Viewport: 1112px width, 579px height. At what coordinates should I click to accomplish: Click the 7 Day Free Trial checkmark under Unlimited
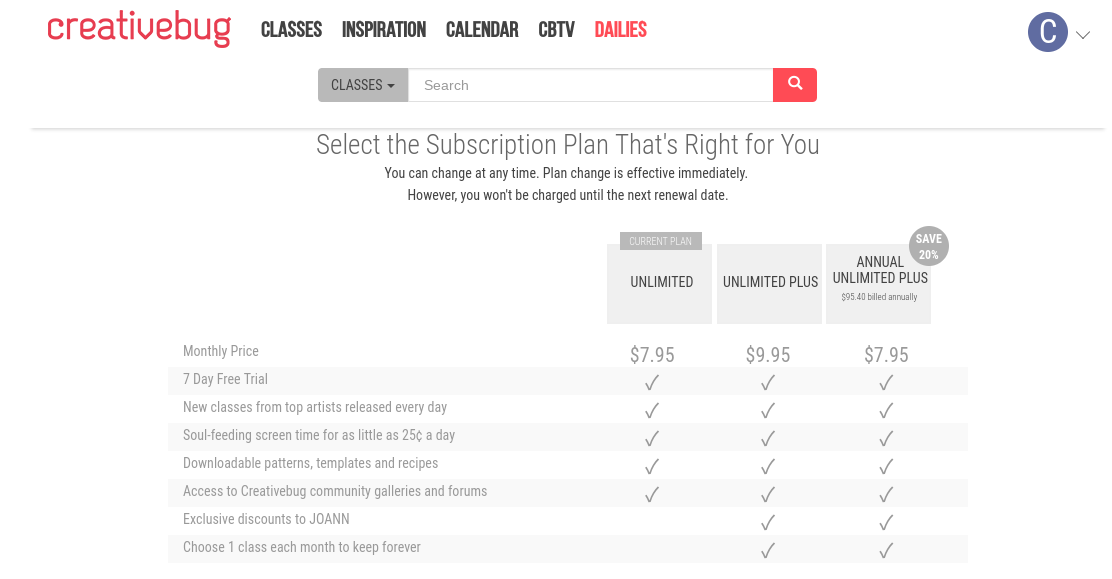pos(652,382)
